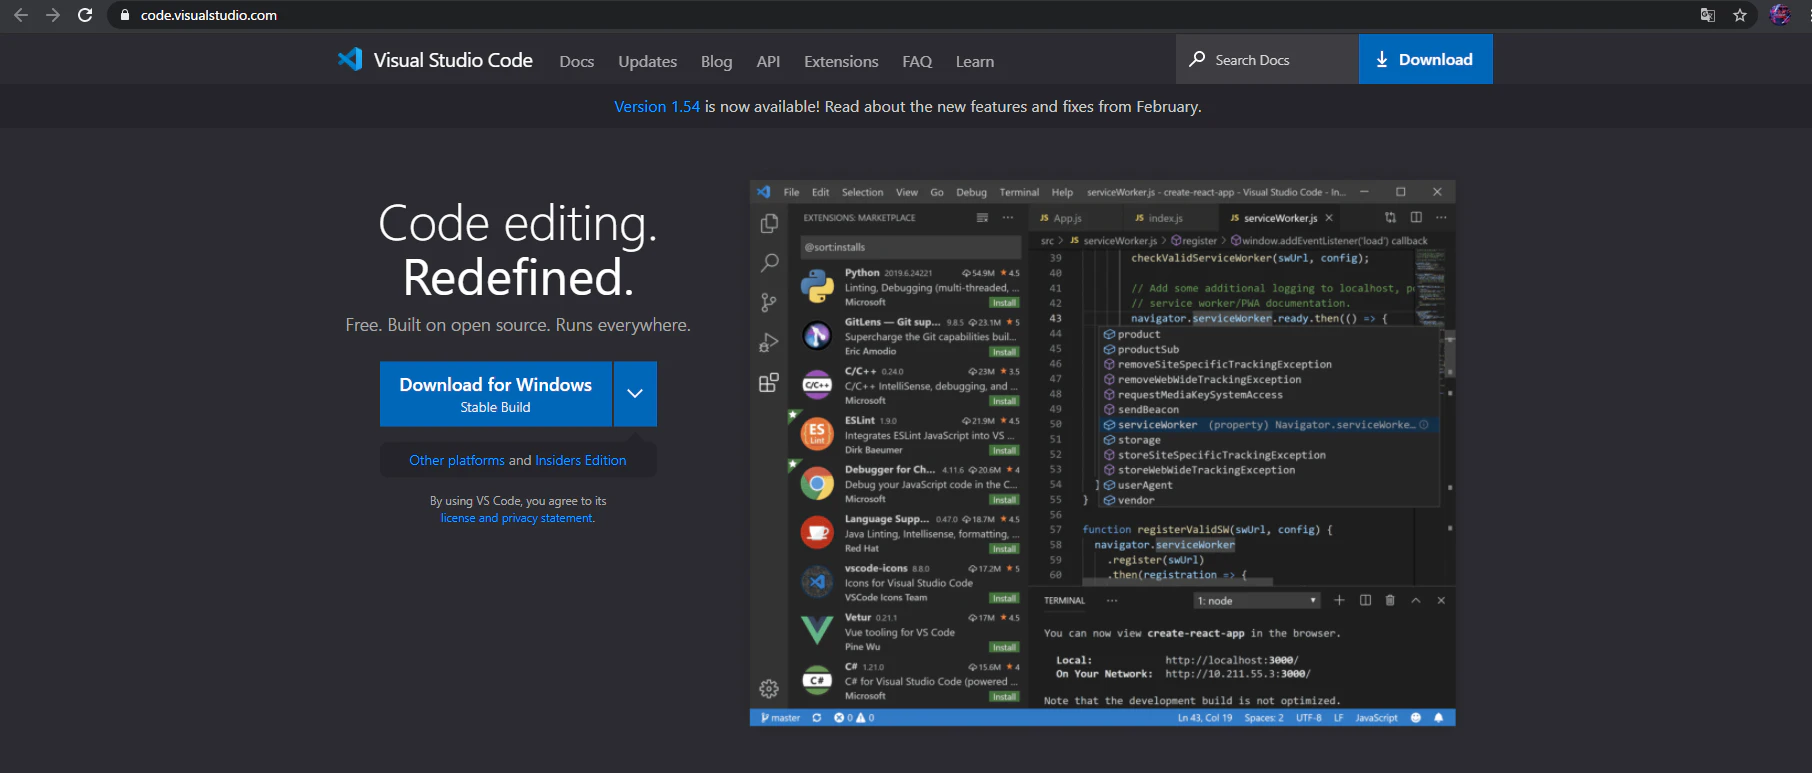Click the Explorer files icon in the editor screenshot
This screenshot has width=1812, height=773.
click(x=769, y=223)
